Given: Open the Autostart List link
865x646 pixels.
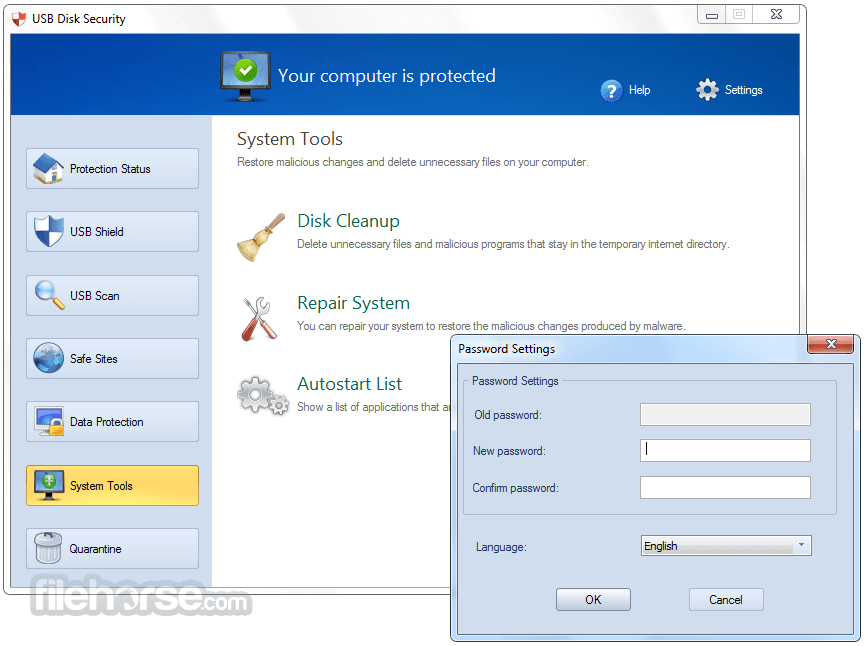Looking at the screenshot, I should coord(349,384).
